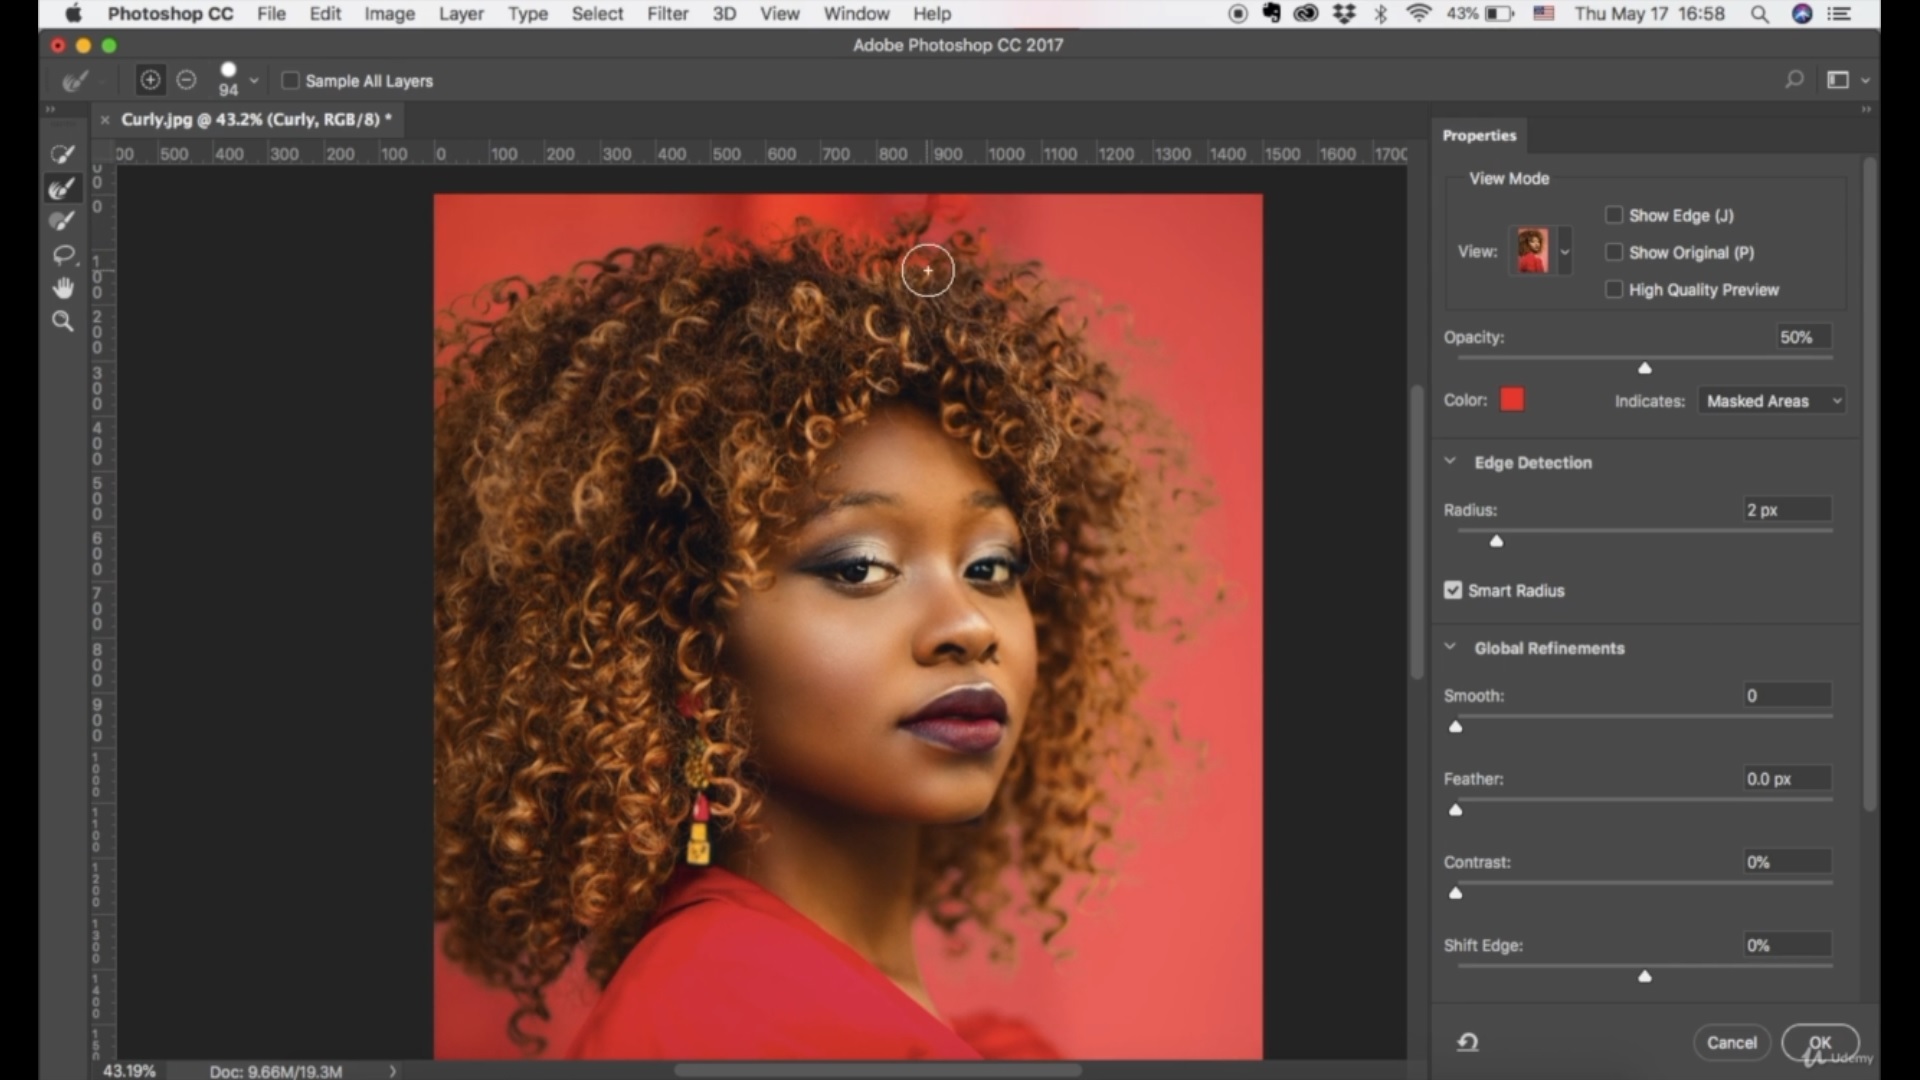Uncheck Smart Radius
Viewport: 1920px width, 1080px height.
click(x=1453, y=590)
